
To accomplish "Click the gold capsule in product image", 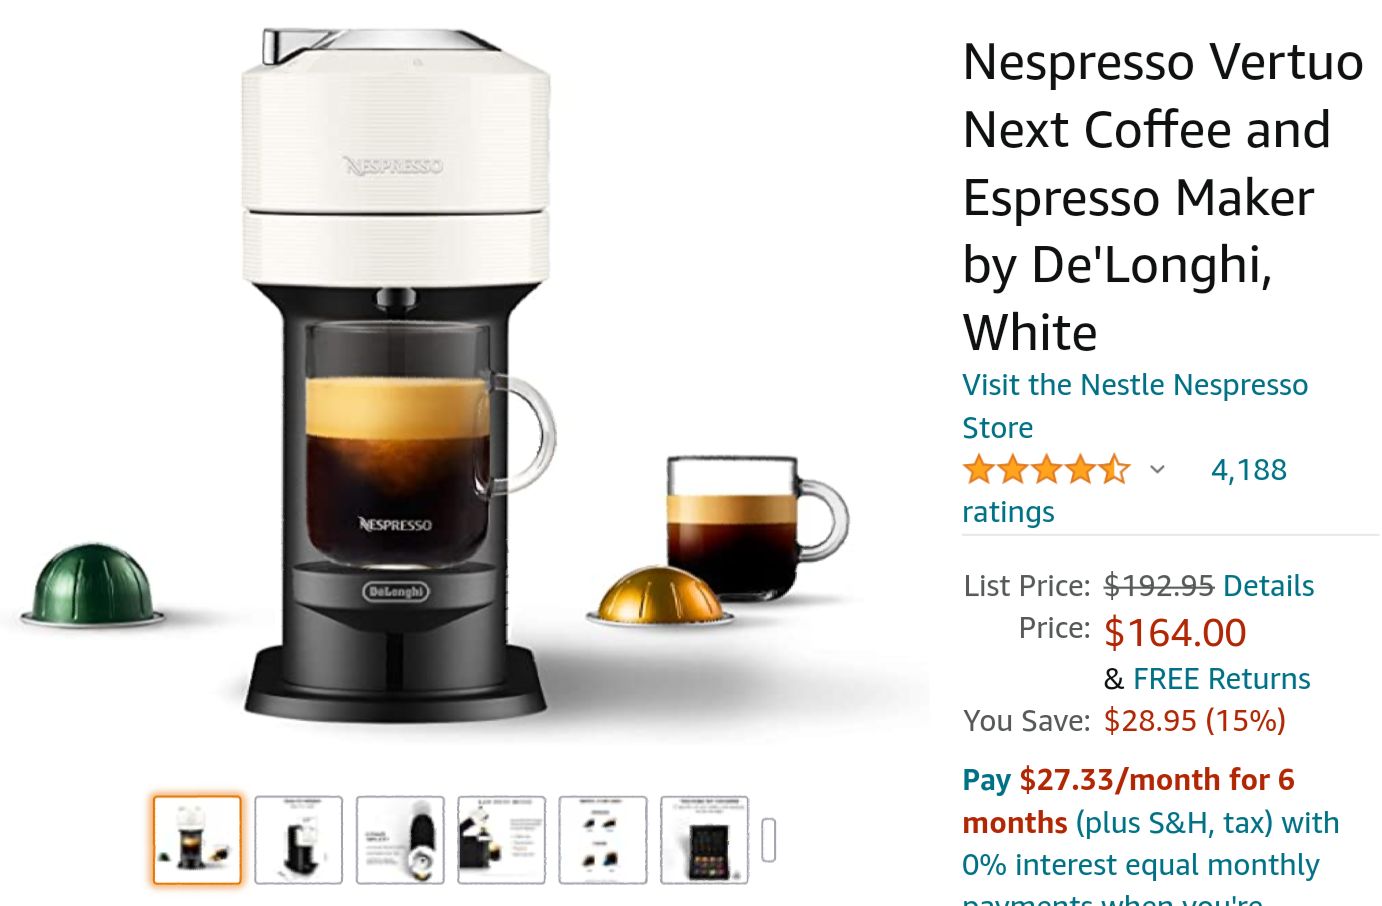I will click(x=659, y=597).
